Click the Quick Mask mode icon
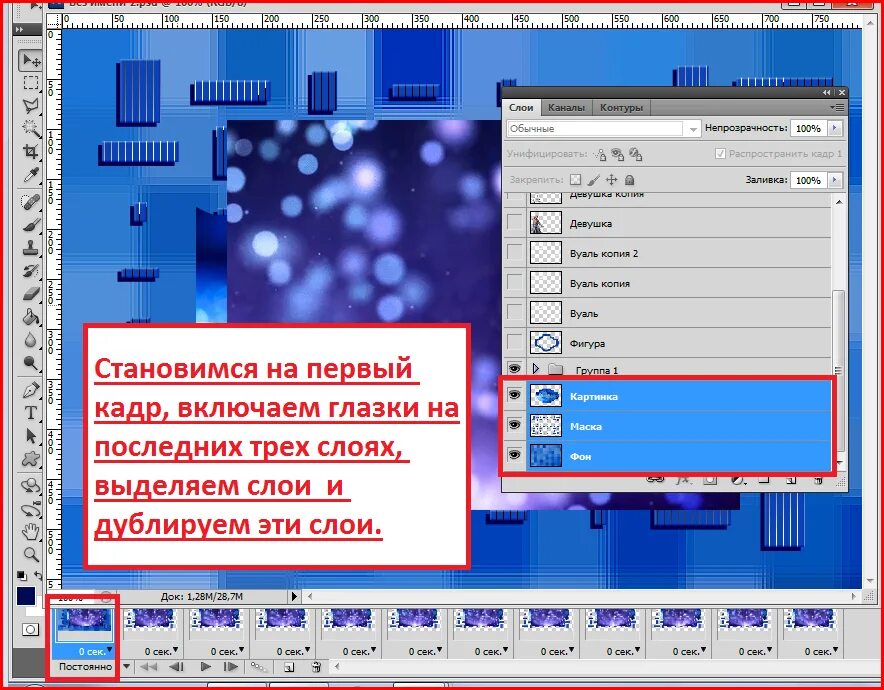The height and width of the screenshot is (690, 884). coord(30,629)
